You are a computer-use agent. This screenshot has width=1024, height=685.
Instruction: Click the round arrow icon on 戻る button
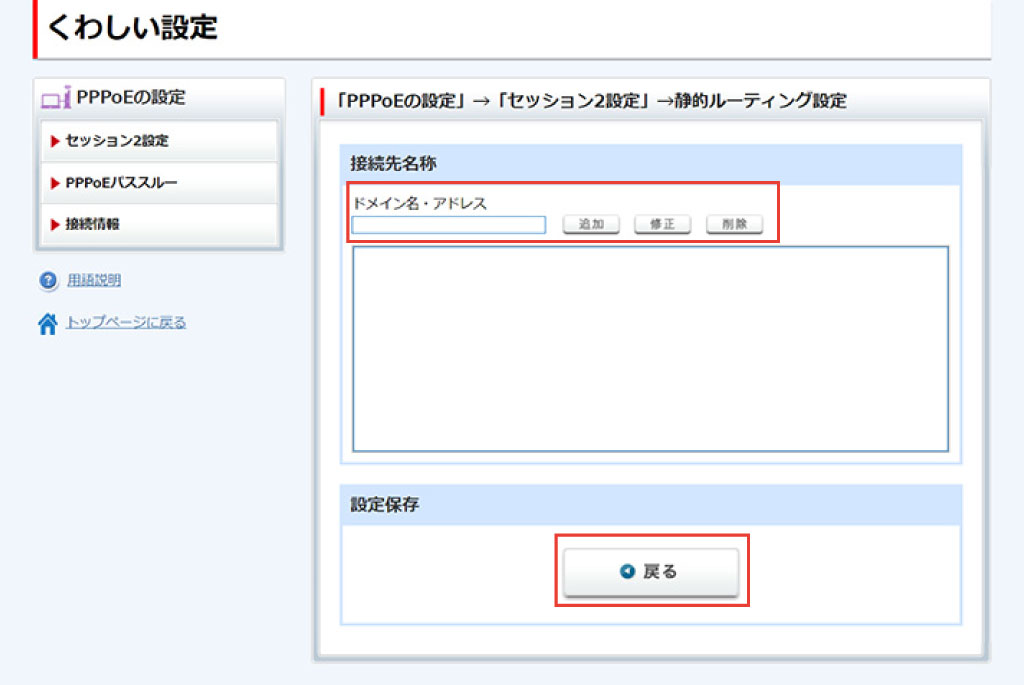pyautogui.click(x=627, y=572)
